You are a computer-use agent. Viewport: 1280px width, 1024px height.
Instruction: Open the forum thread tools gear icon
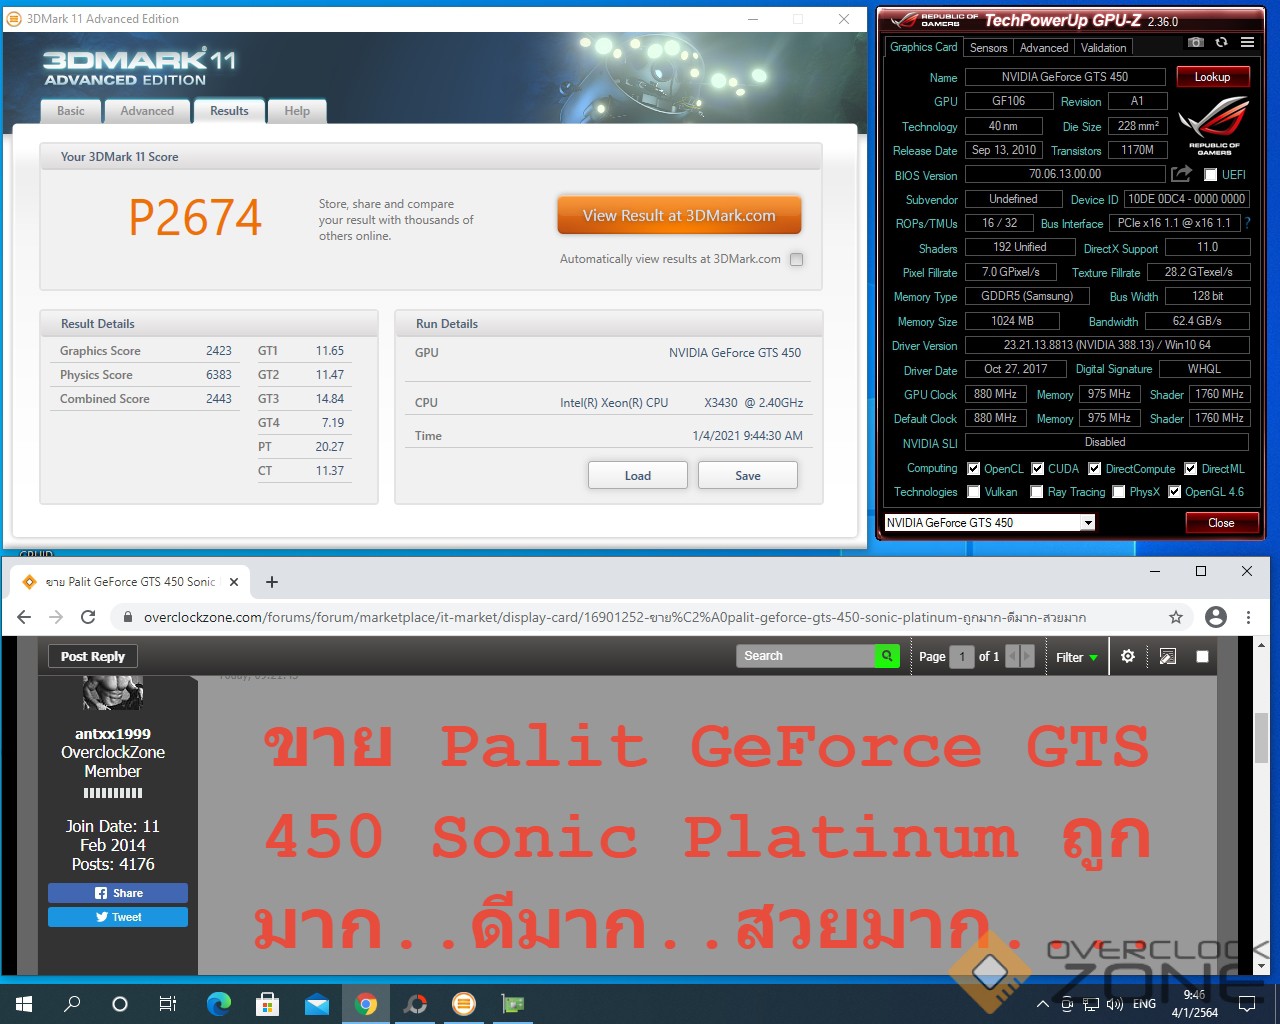click(1128, 656)
